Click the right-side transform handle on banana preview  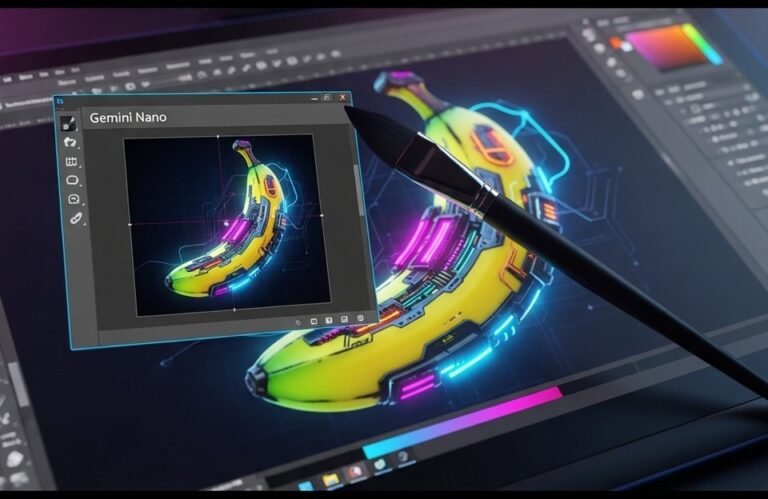click(x=322, y=215)
